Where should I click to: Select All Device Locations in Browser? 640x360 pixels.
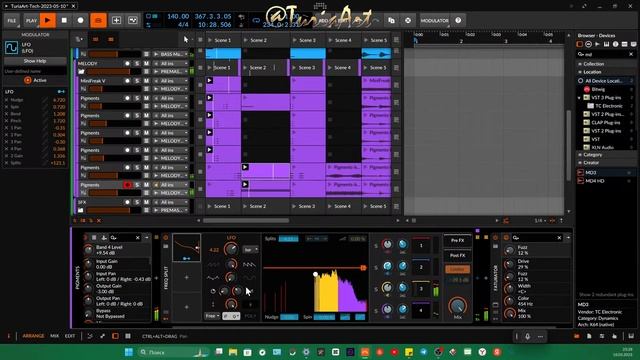pos(606,81)
